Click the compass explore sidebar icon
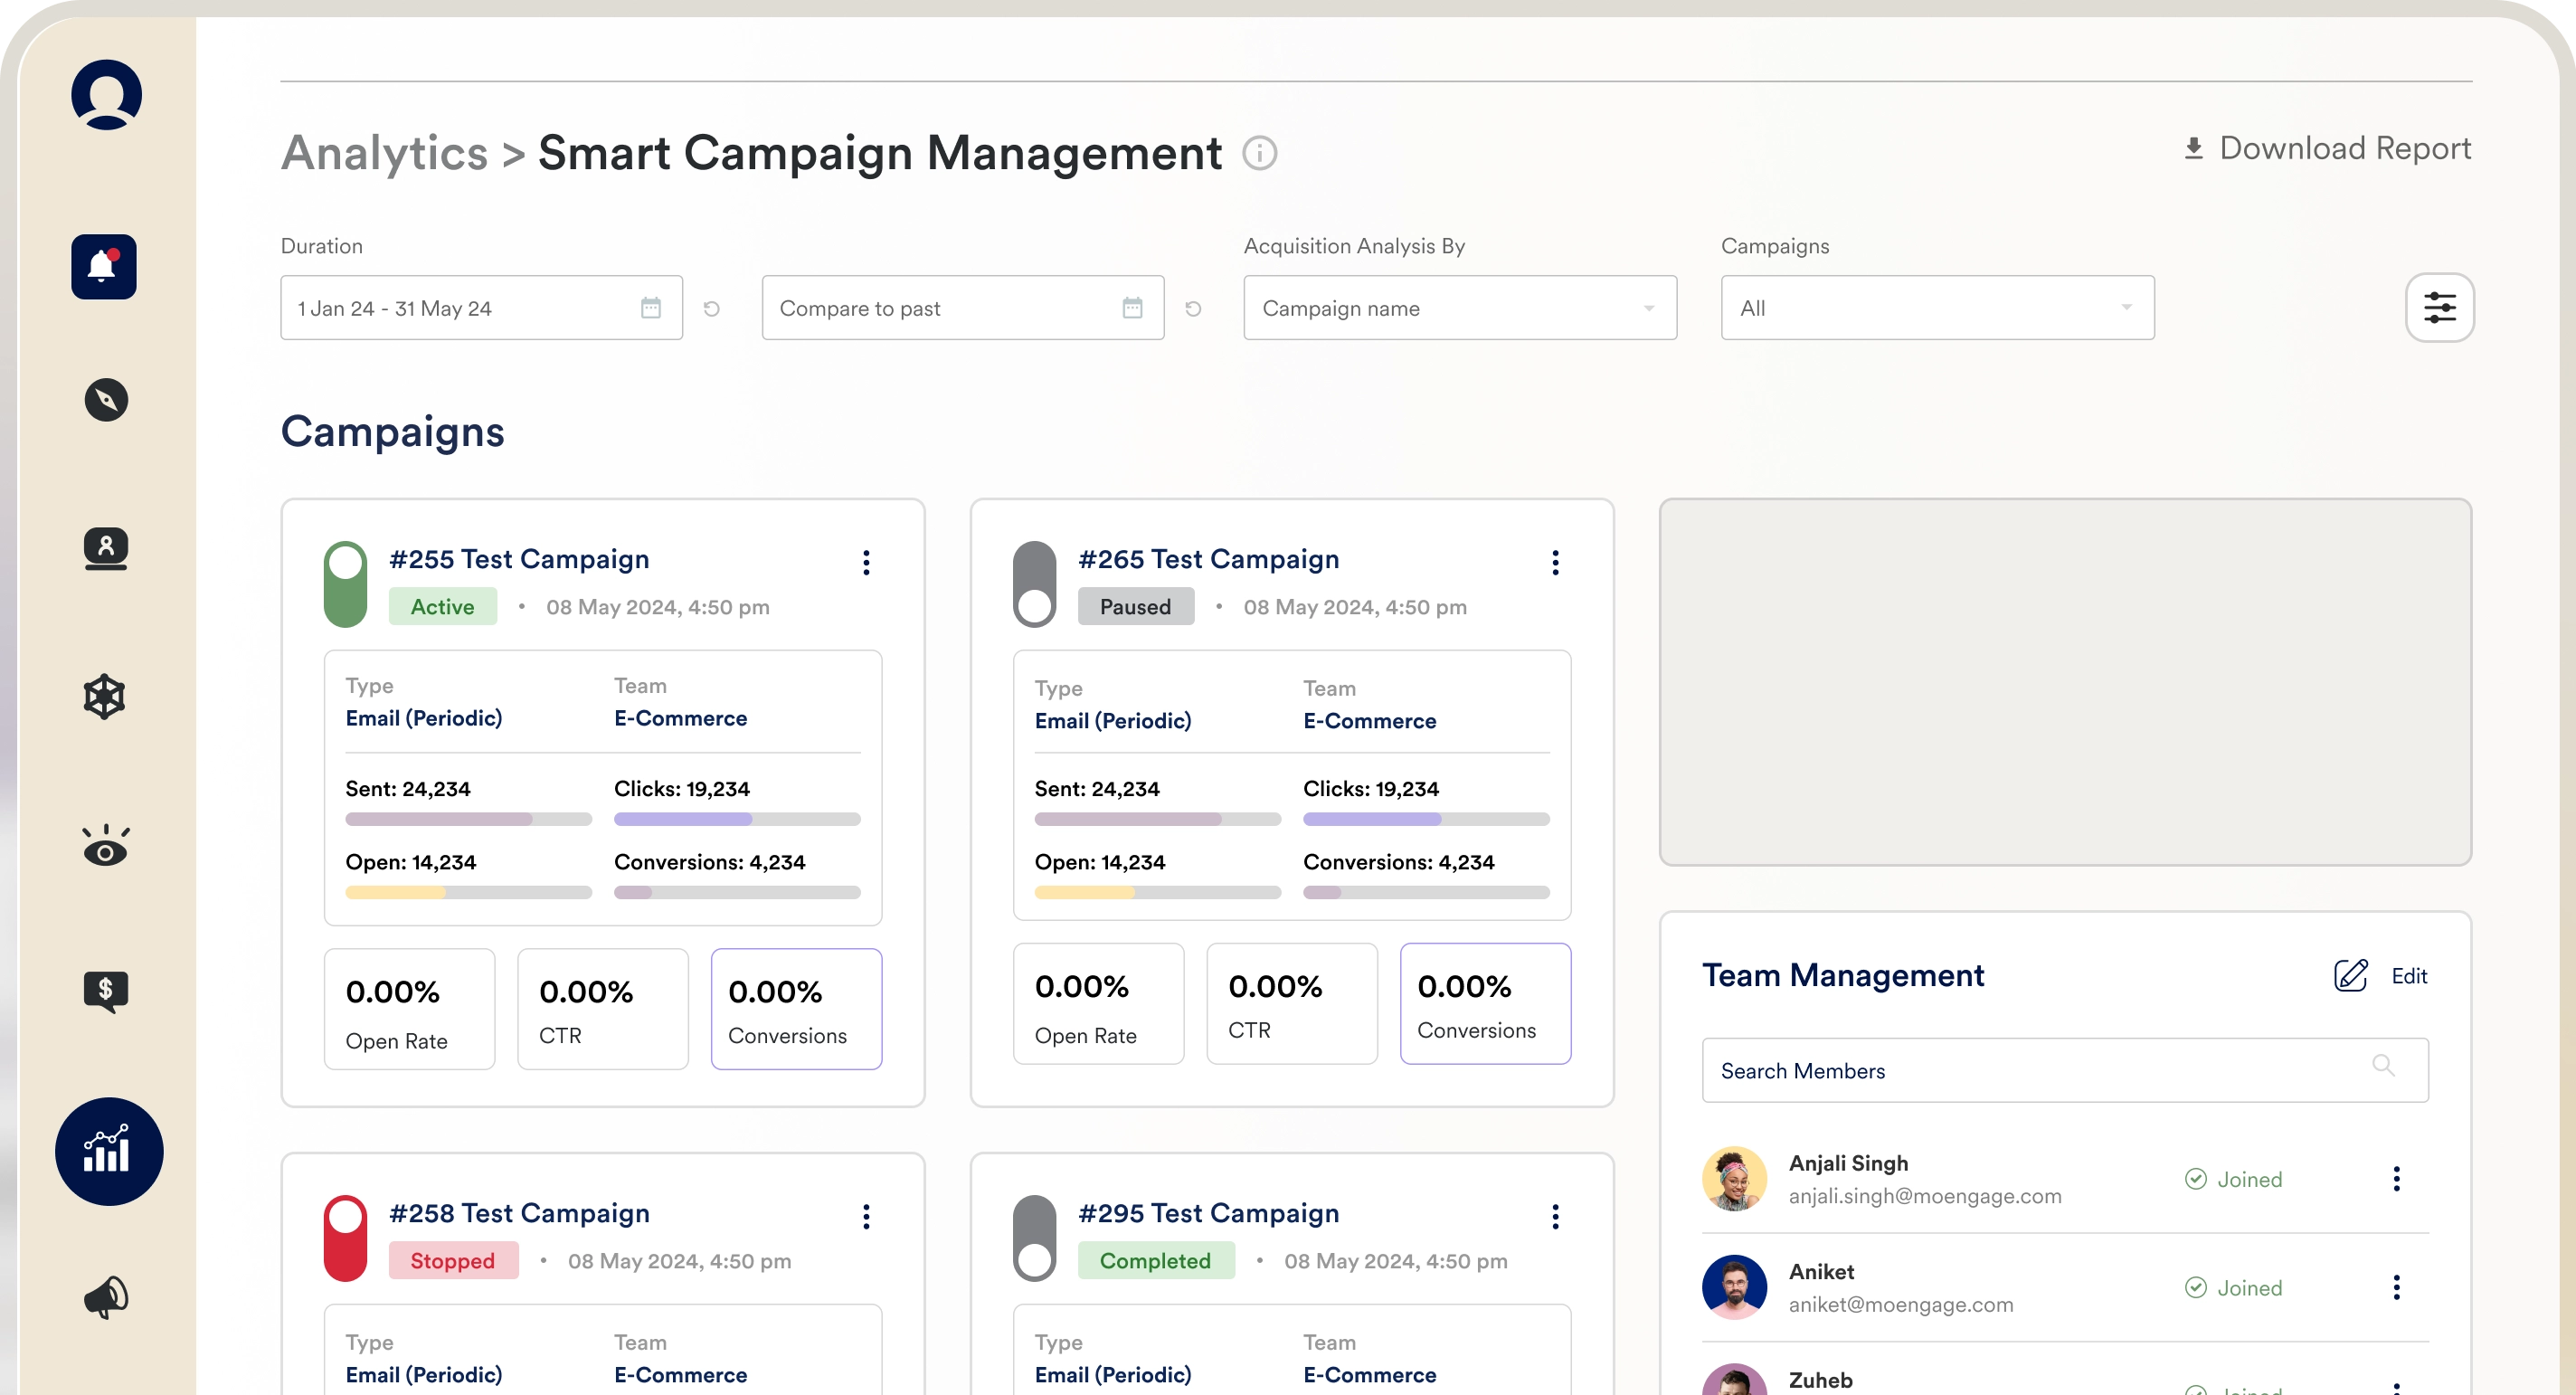The image size is (2576, 1395). [x=106, y=400]
